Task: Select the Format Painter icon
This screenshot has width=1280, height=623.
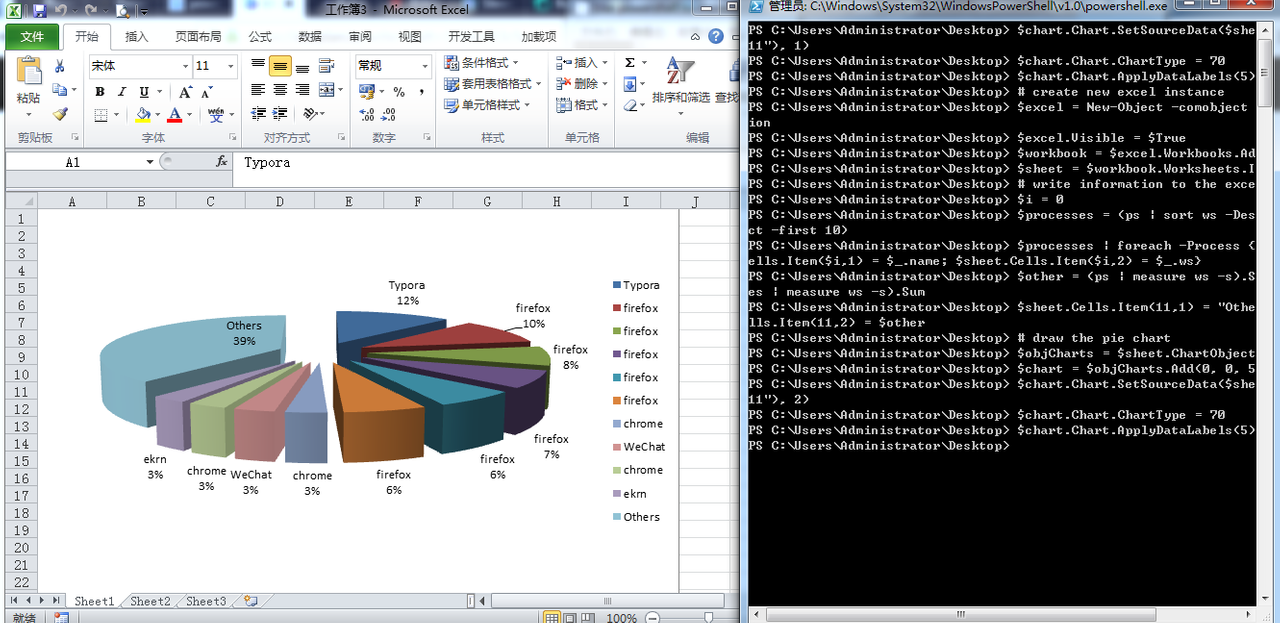Action: (62, 115)
